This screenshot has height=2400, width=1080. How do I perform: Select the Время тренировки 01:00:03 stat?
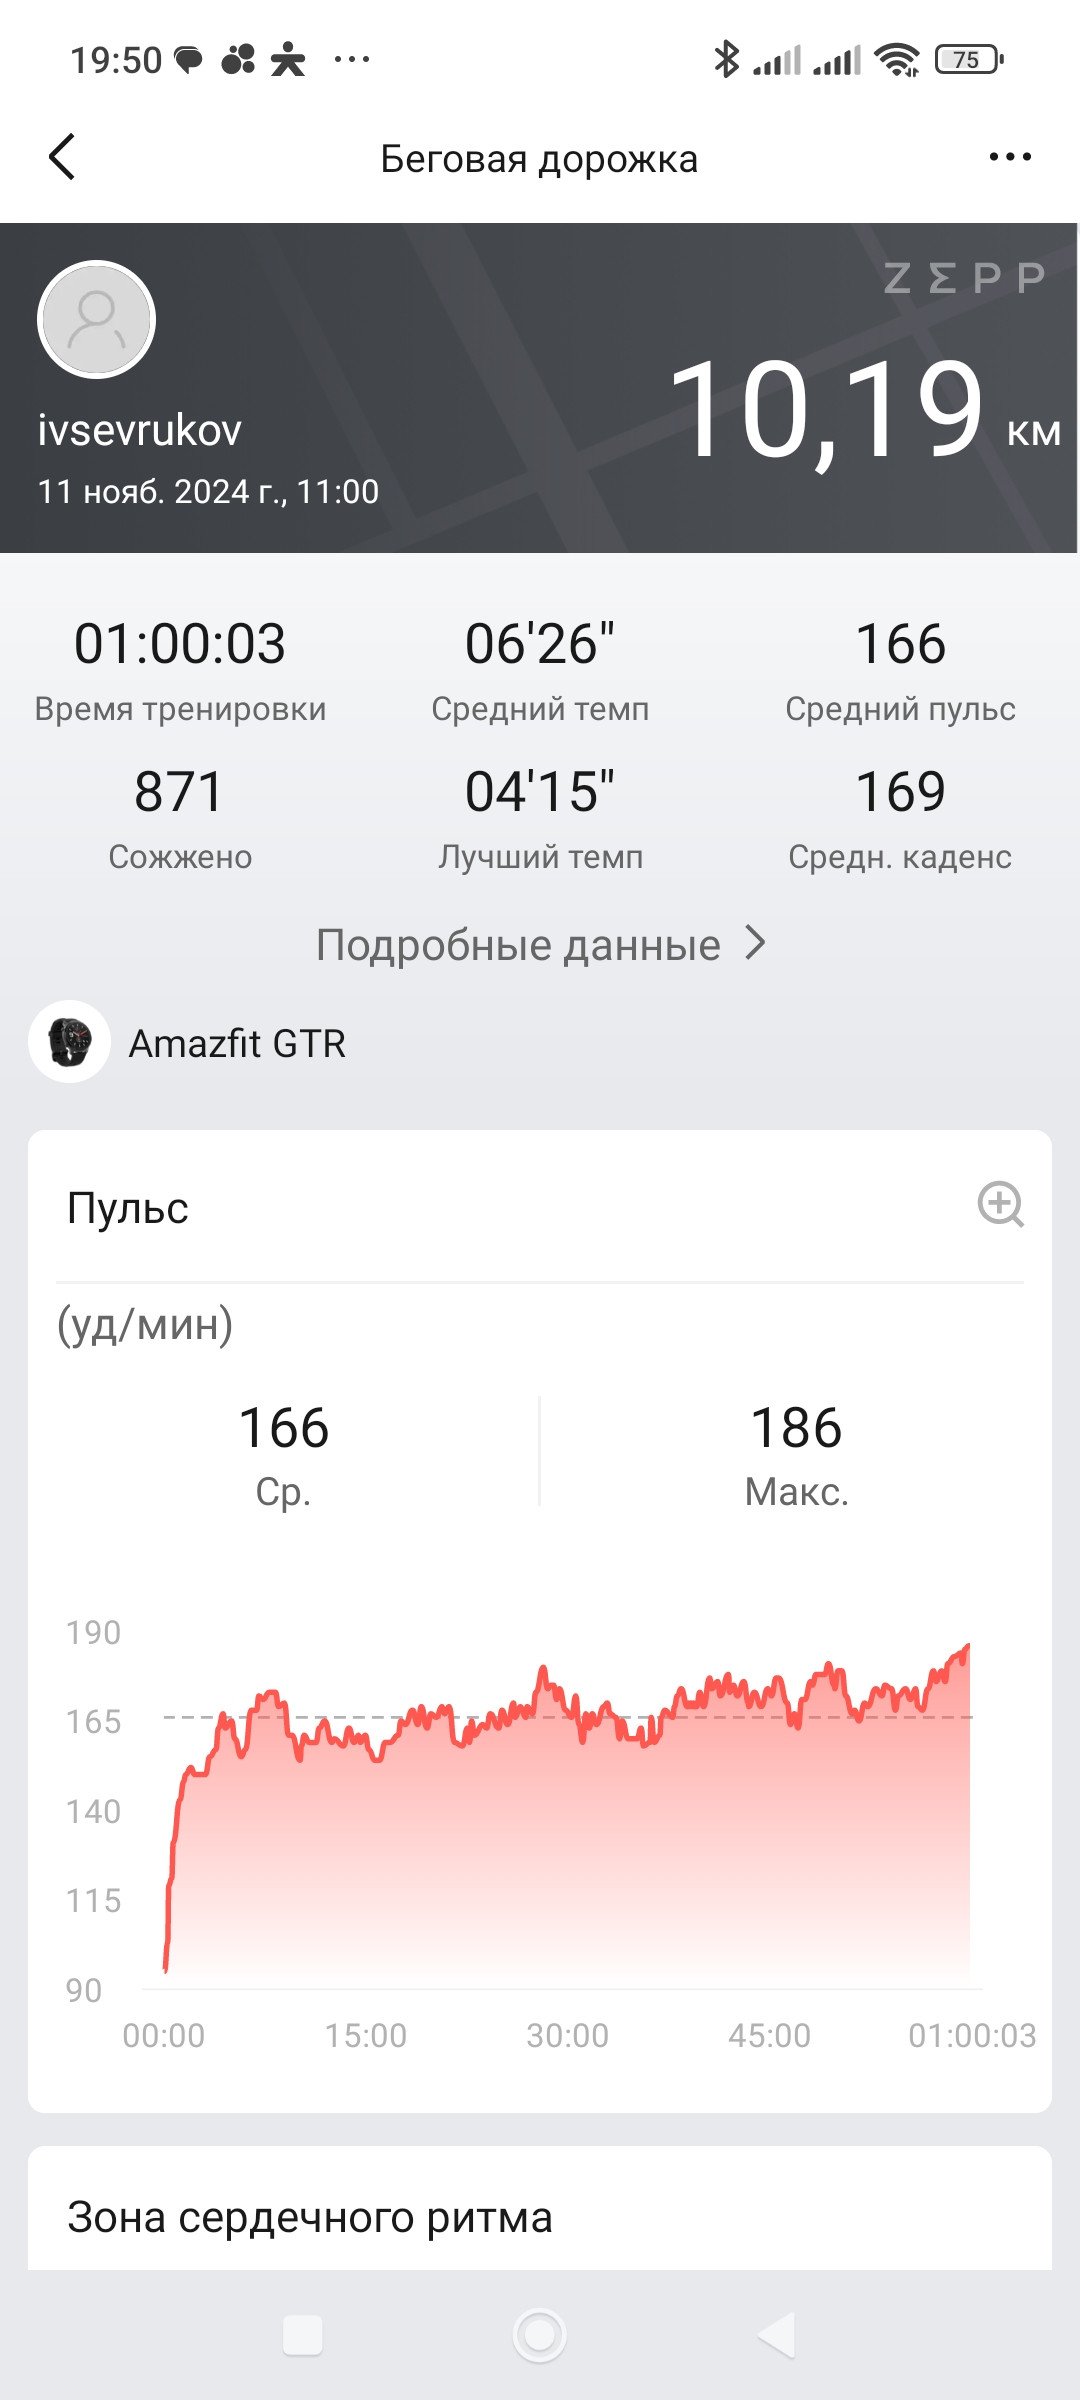[180, 670]
